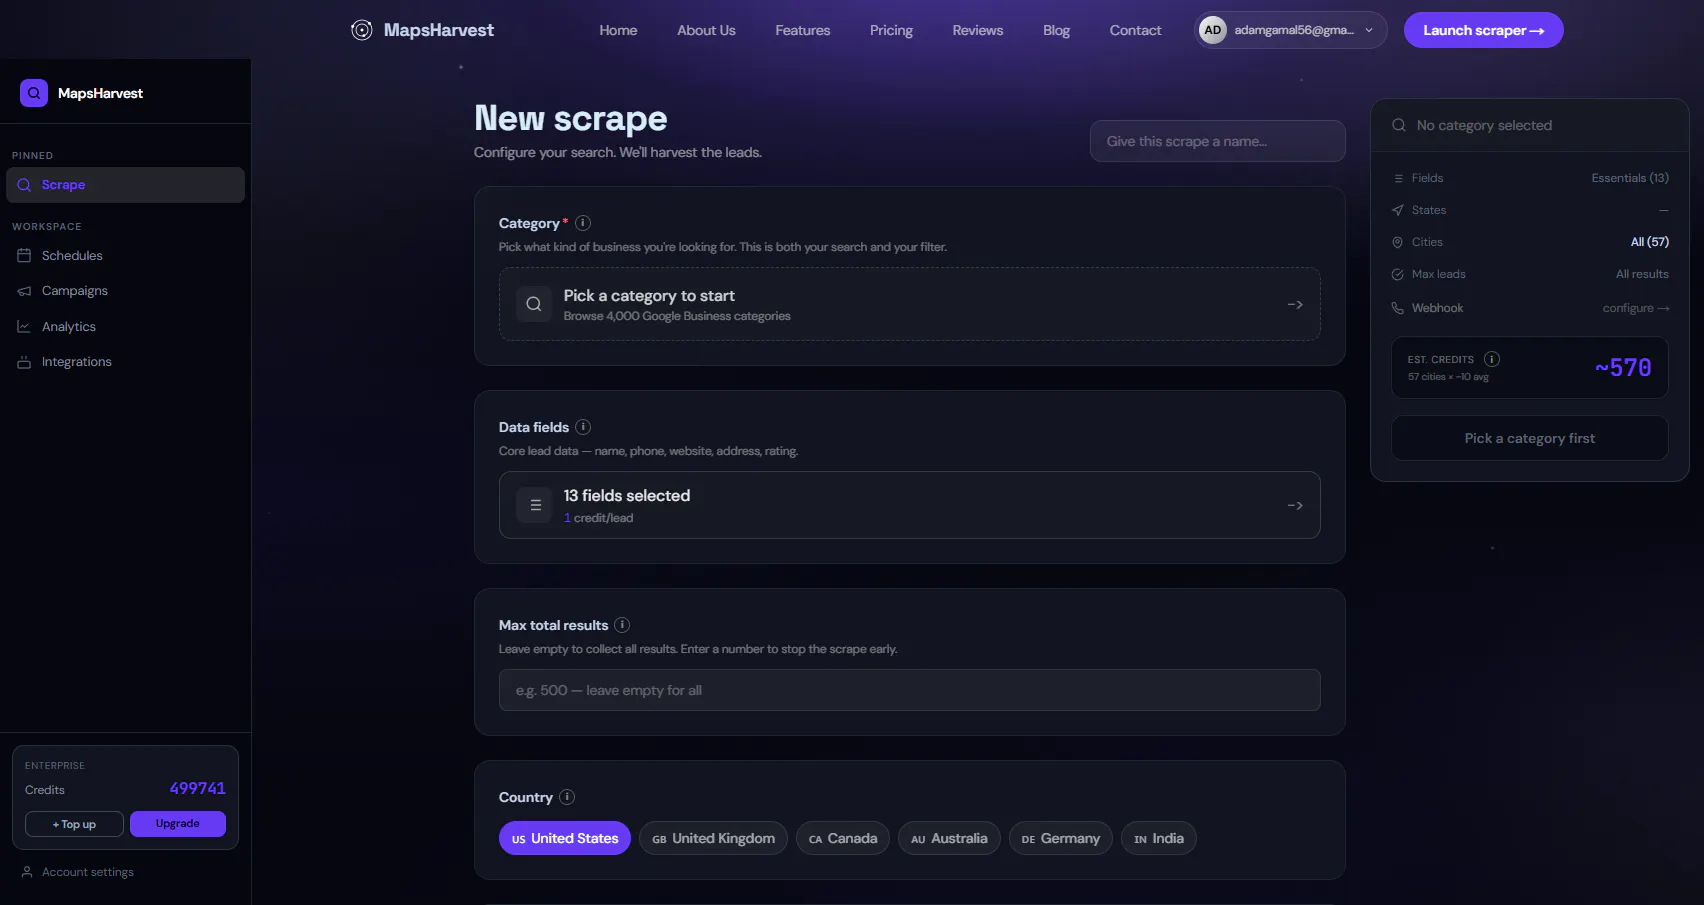Open the Pick a category to start selector
1704x905 pixels.
[x=910, y=304]
